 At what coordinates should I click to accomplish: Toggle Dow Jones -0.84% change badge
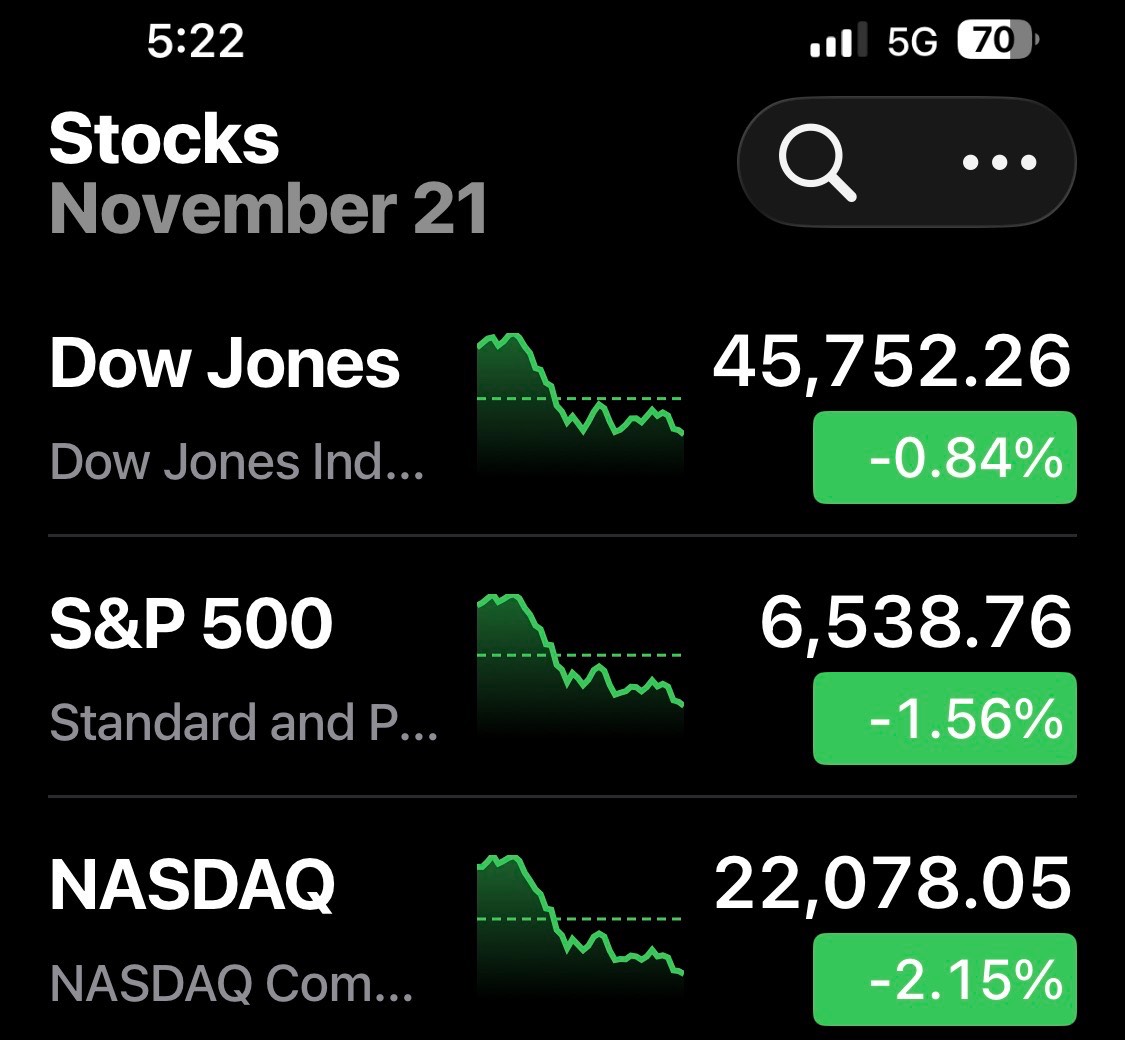click(x=944, y=458)
